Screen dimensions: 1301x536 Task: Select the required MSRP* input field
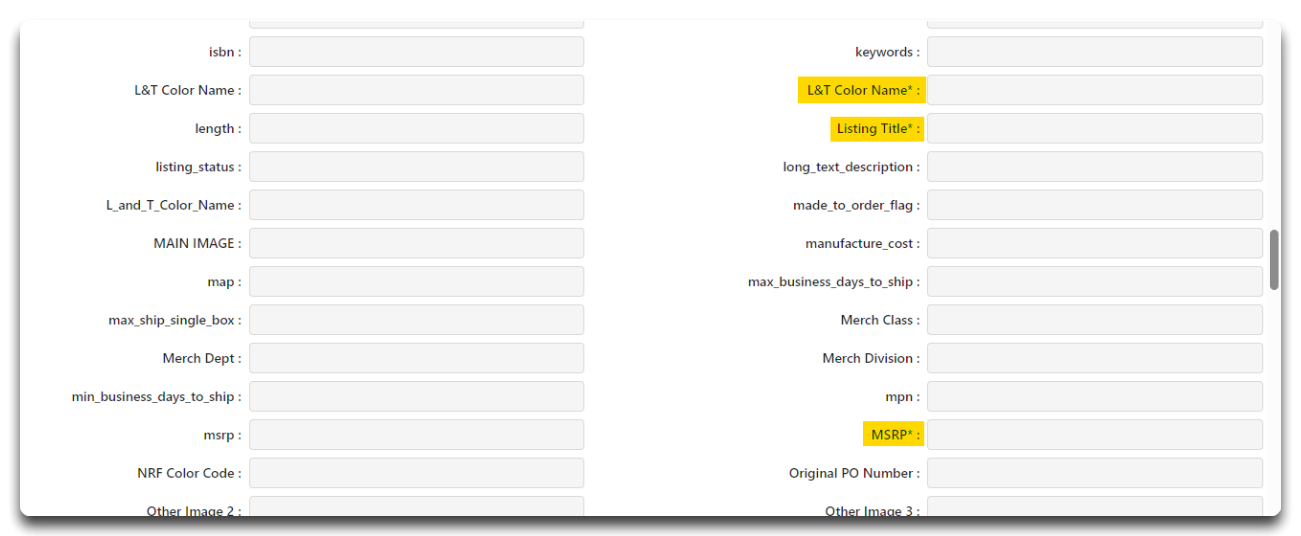pyautogui.click(x=1095, y=435)
